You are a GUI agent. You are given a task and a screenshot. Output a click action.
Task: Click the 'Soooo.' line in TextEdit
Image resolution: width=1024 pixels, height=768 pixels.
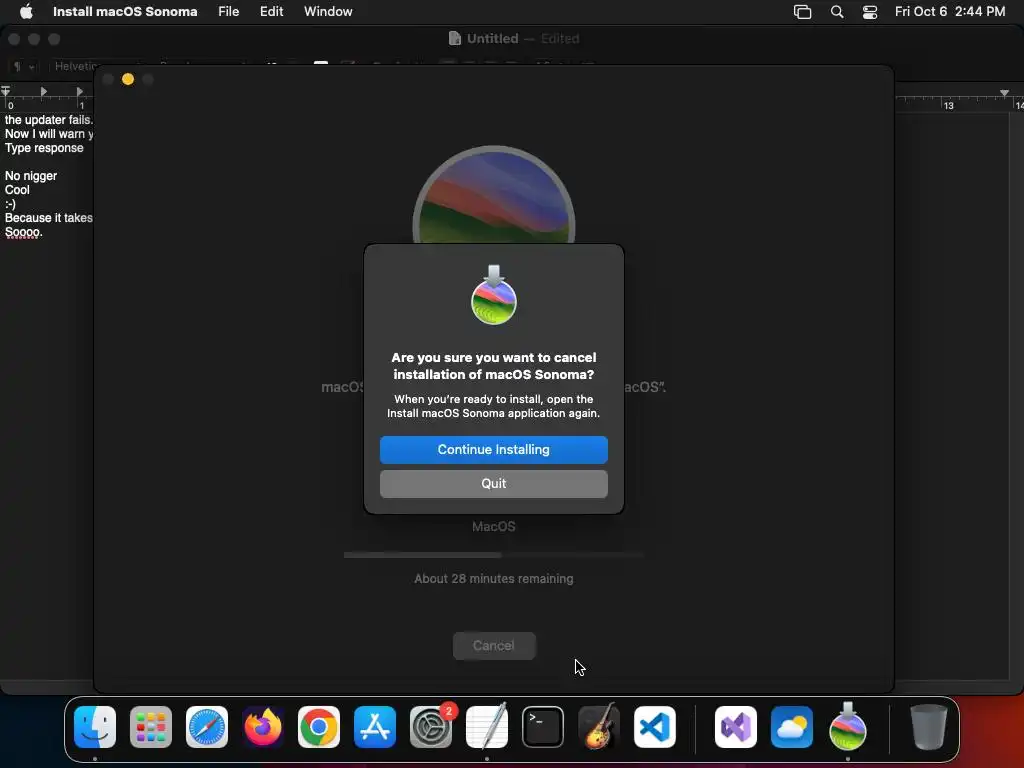[x=24, y=232]
